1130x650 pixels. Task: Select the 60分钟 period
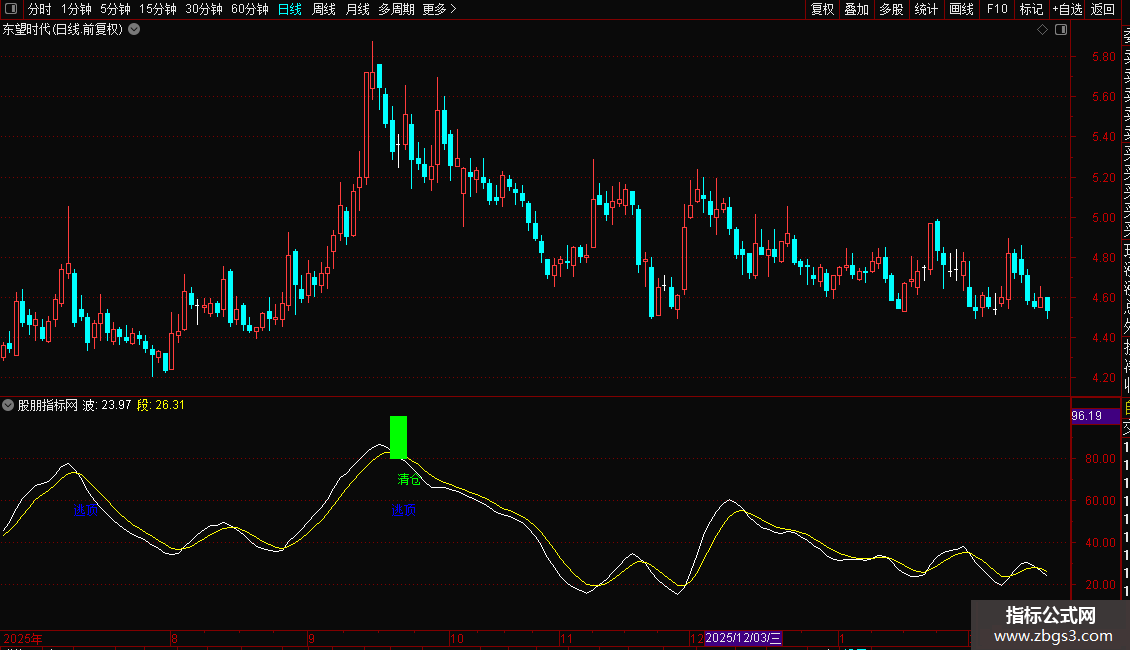(x=249, y=9)
